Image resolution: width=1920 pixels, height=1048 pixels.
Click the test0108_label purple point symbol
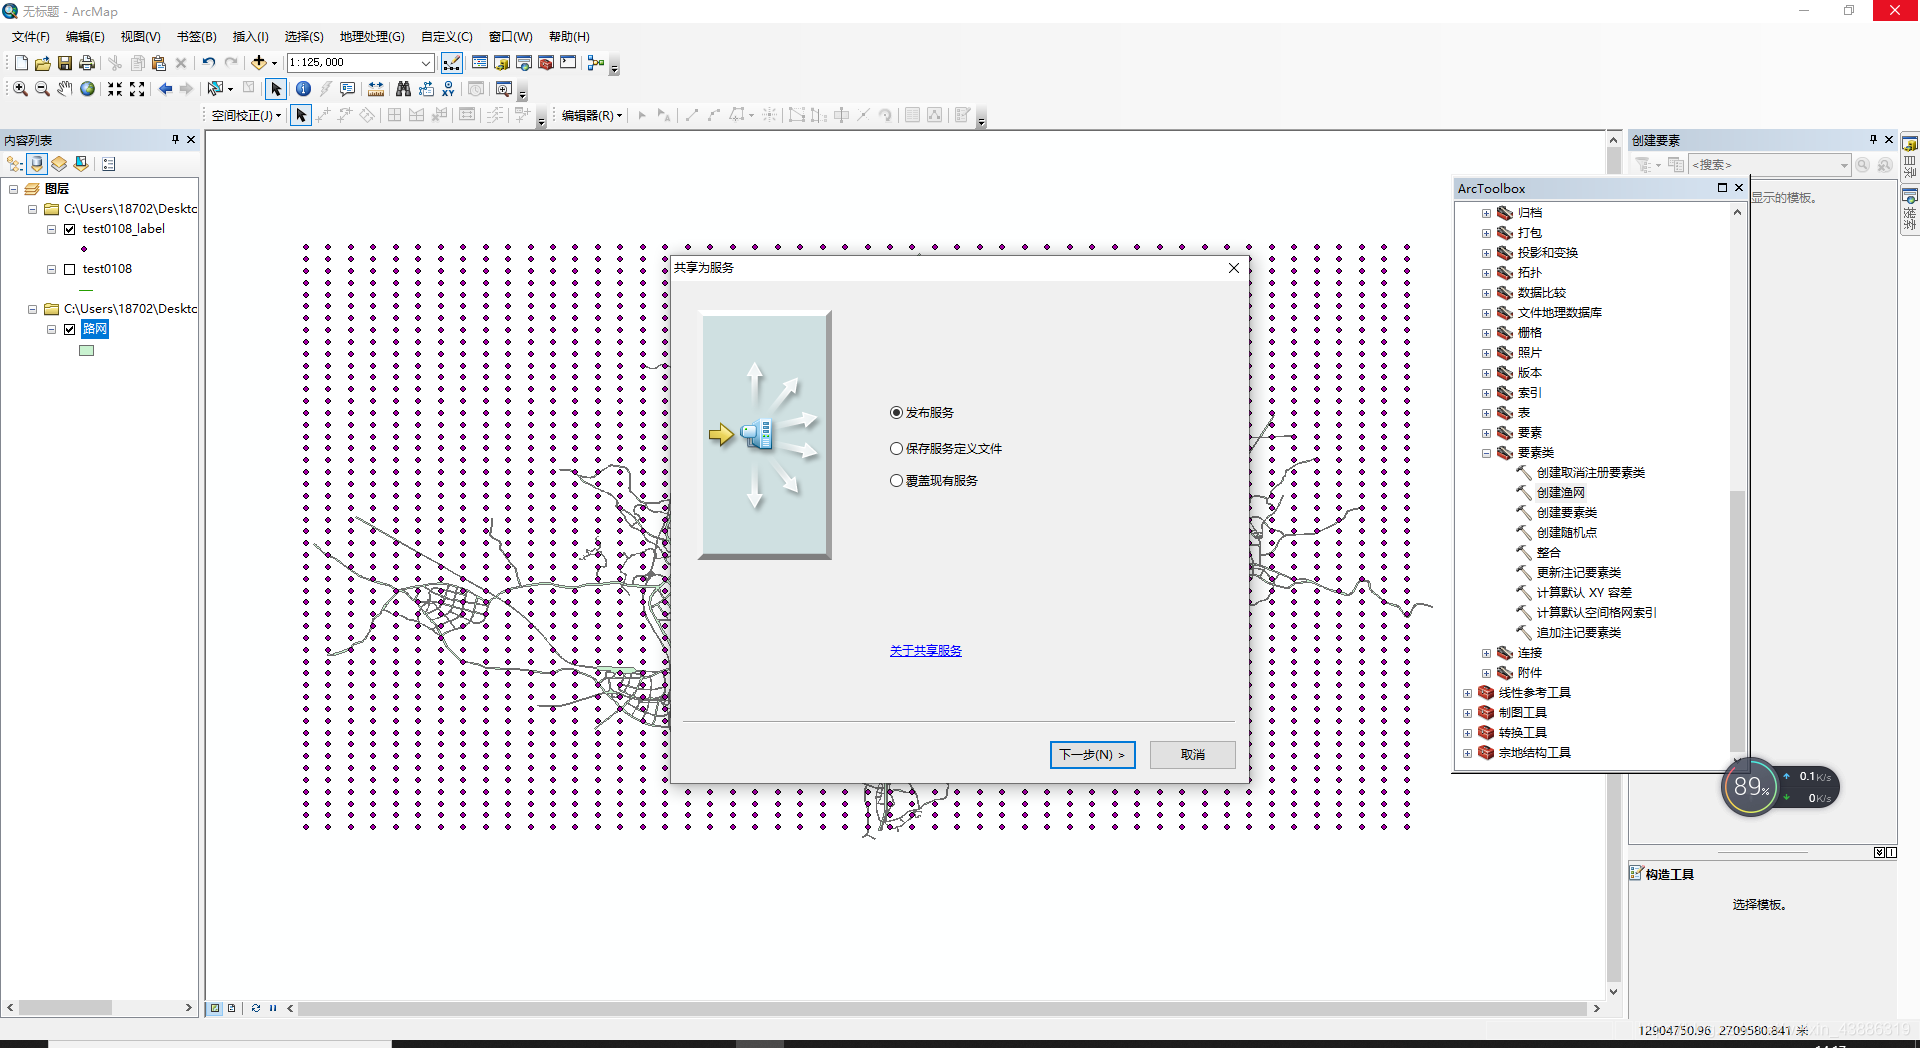pos(84,249)
